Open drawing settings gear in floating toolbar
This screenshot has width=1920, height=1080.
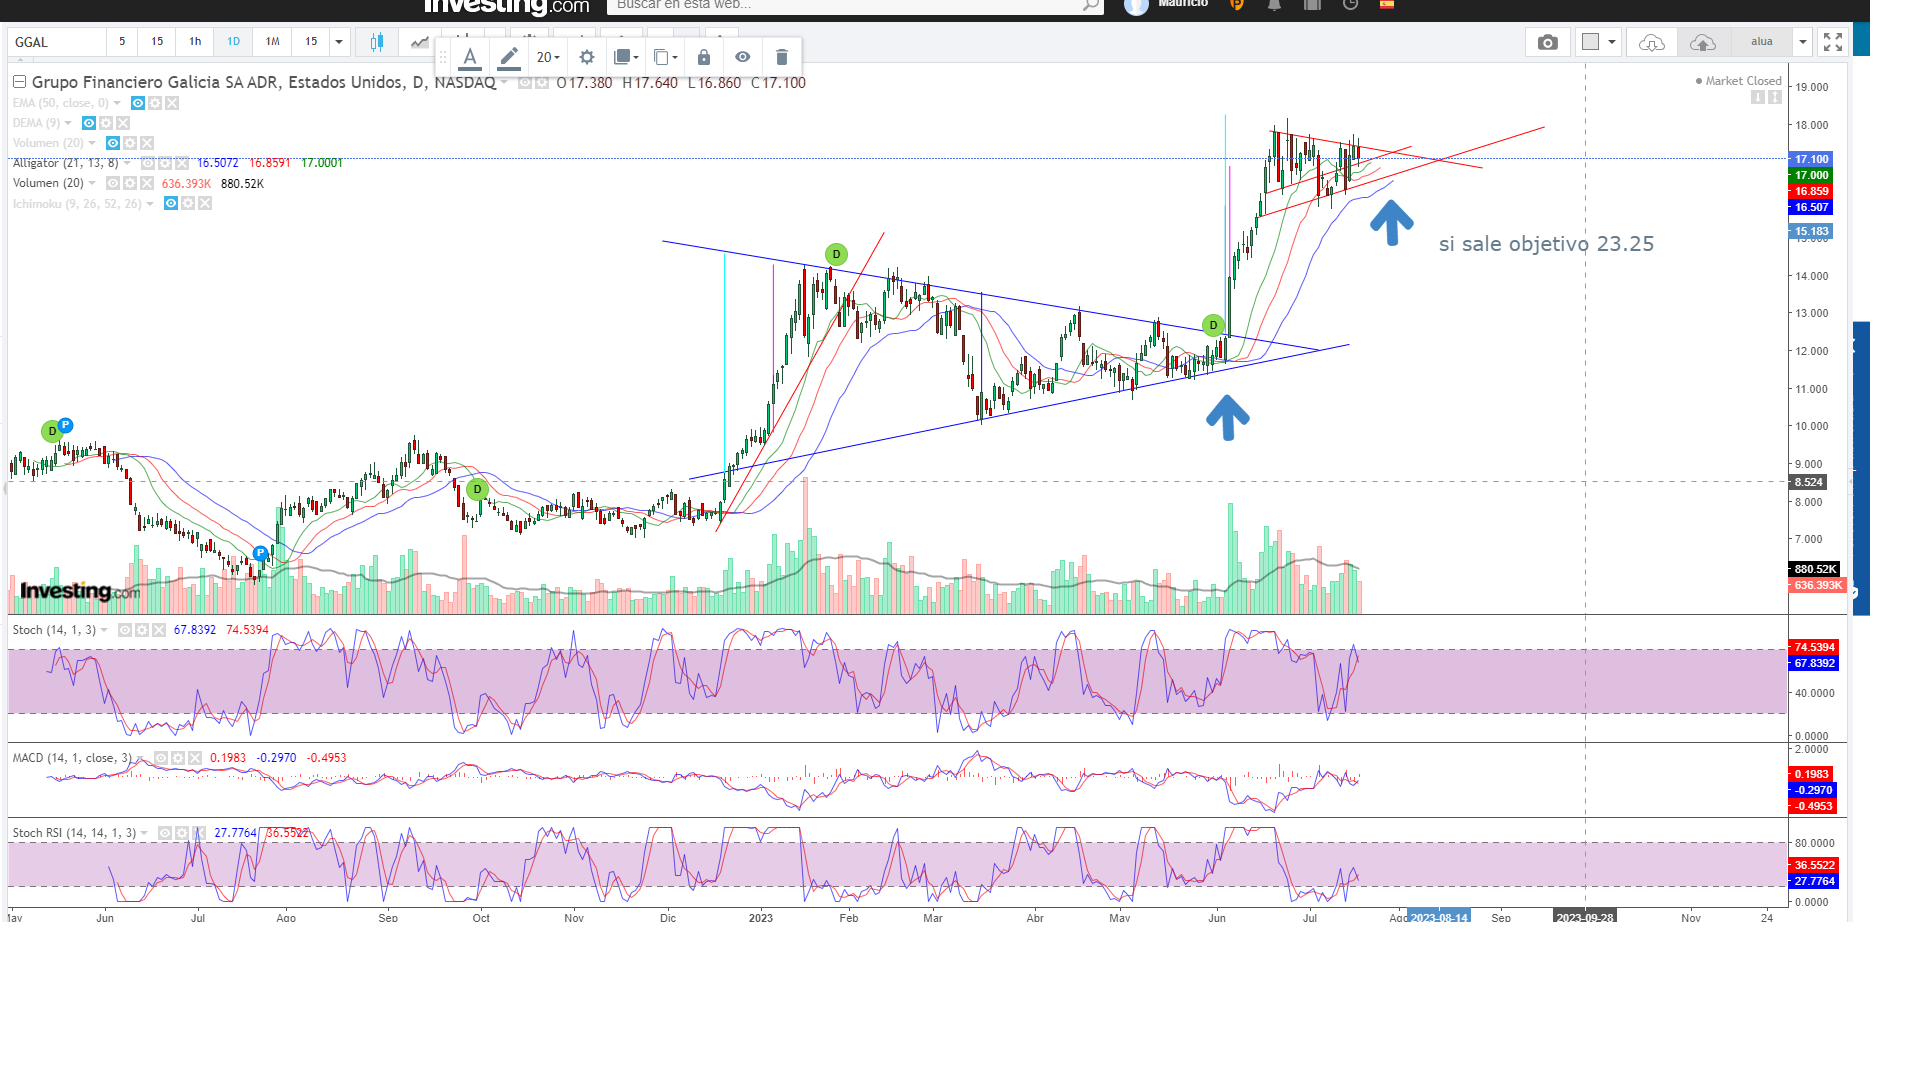click(587, 57)
